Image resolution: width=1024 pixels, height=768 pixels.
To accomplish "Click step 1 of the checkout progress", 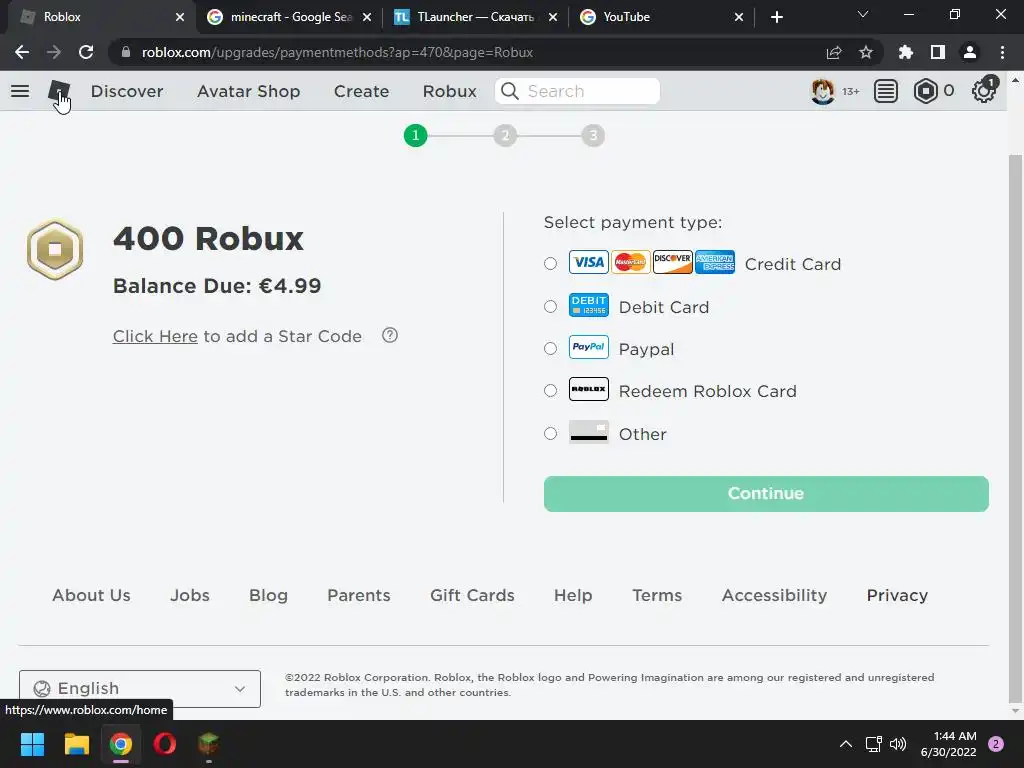I will click(415, 135).
